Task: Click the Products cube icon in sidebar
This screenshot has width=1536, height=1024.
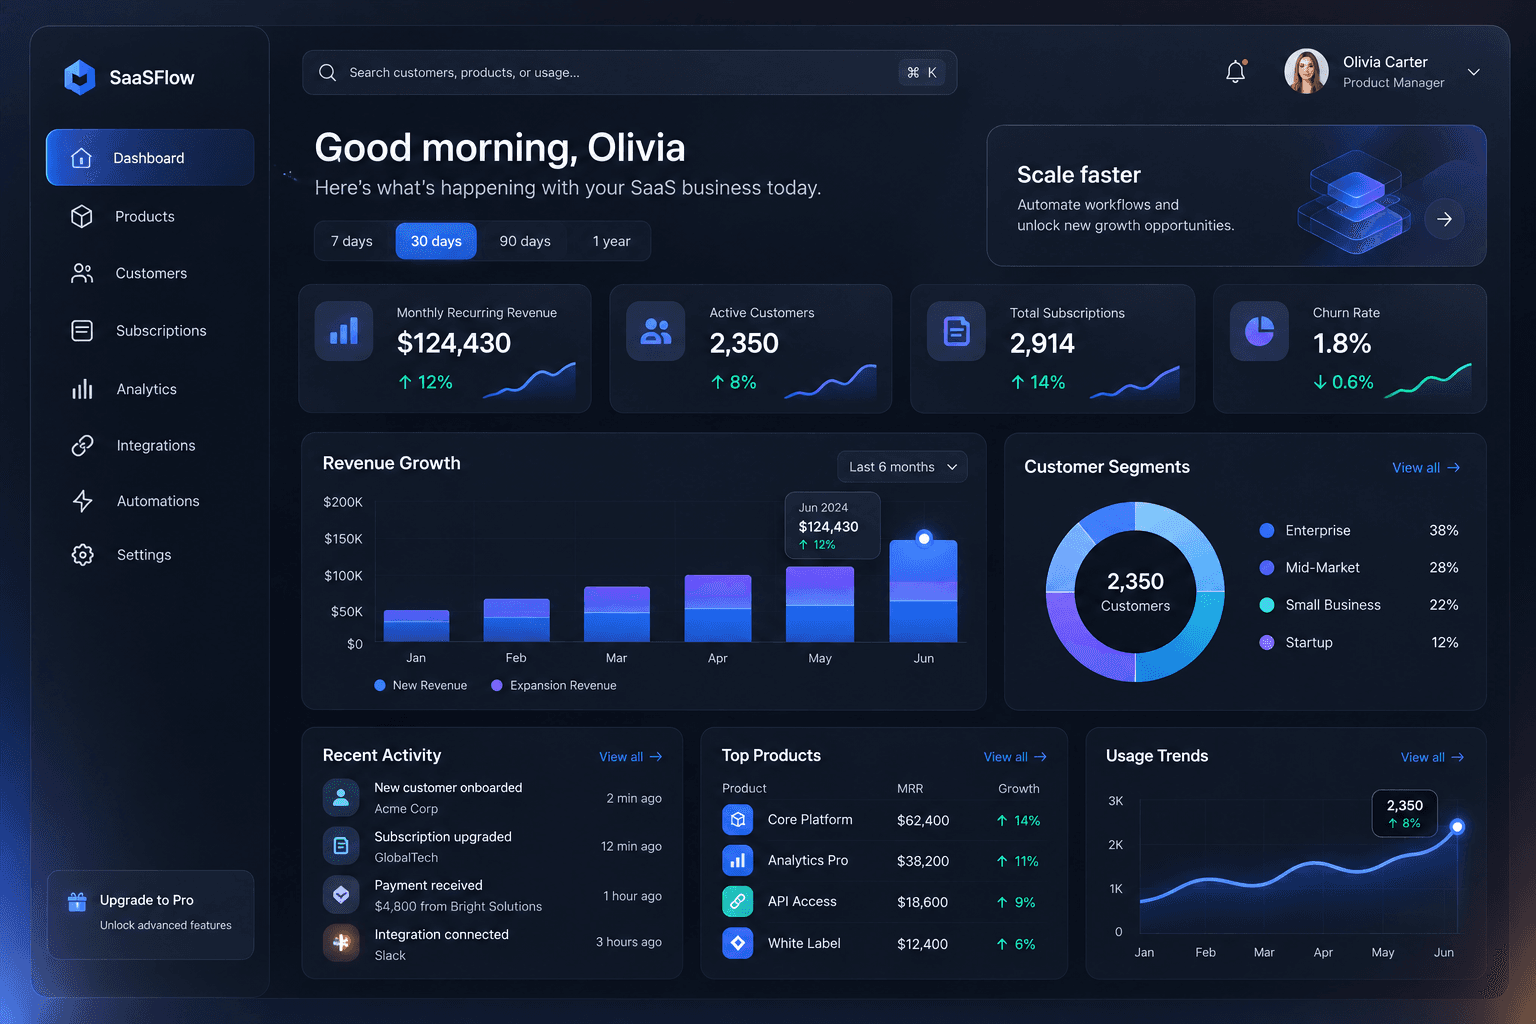Action: coord(82,216)
